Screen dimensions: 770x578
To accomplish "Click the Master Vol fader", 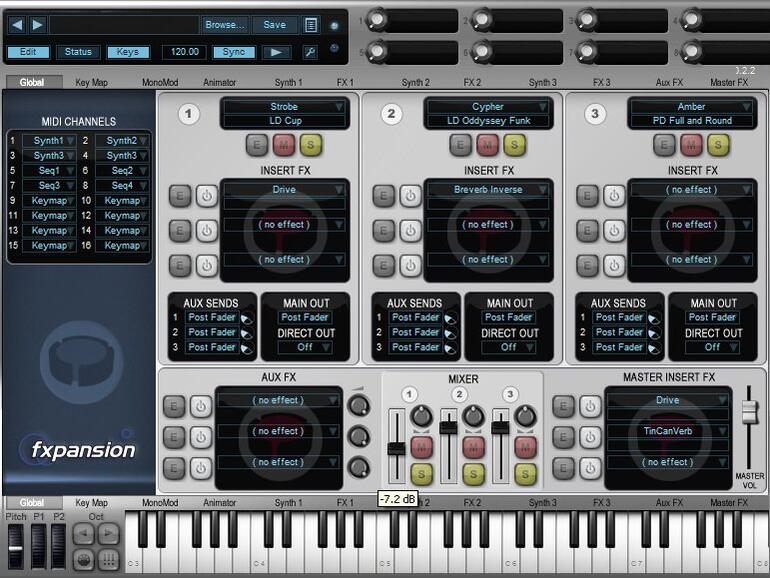I will tap(748, 412).
